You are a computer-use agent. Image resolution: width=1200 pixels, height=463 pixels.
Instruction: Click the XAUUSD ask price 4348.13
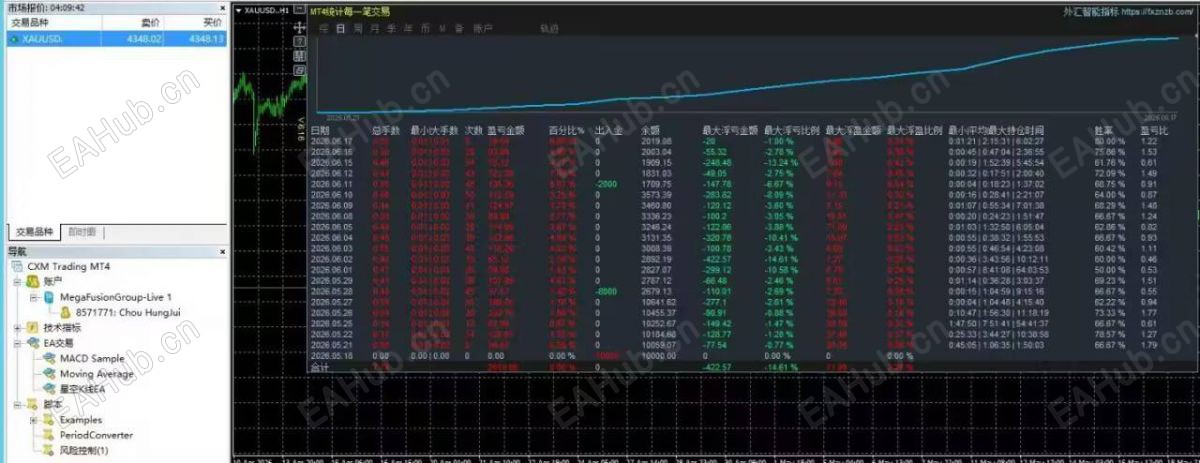(207, 38)
